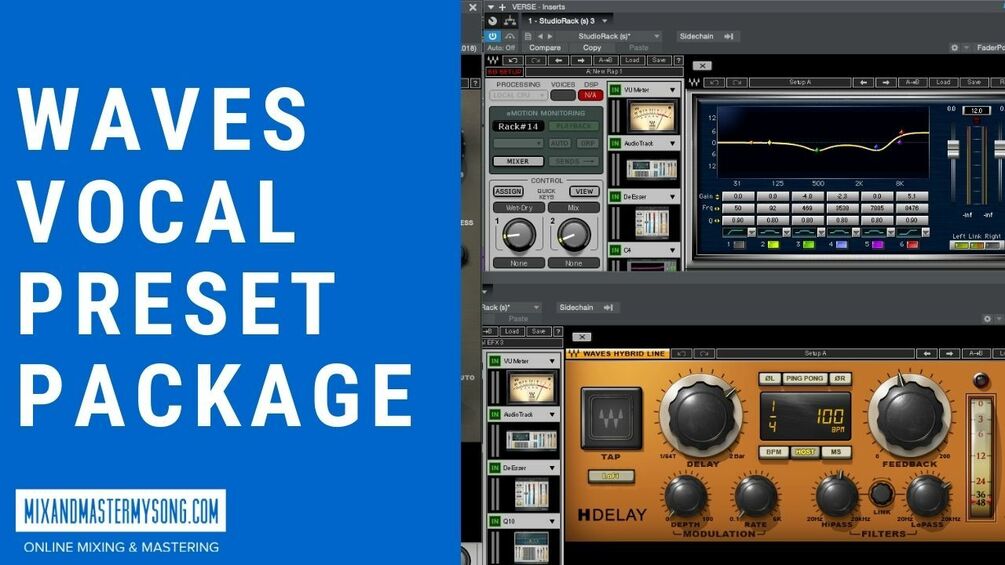This screenshot has width=1005, height=565.
Task: Open the StudioRack (s)* preset dropdown
Action: (656, 37)
